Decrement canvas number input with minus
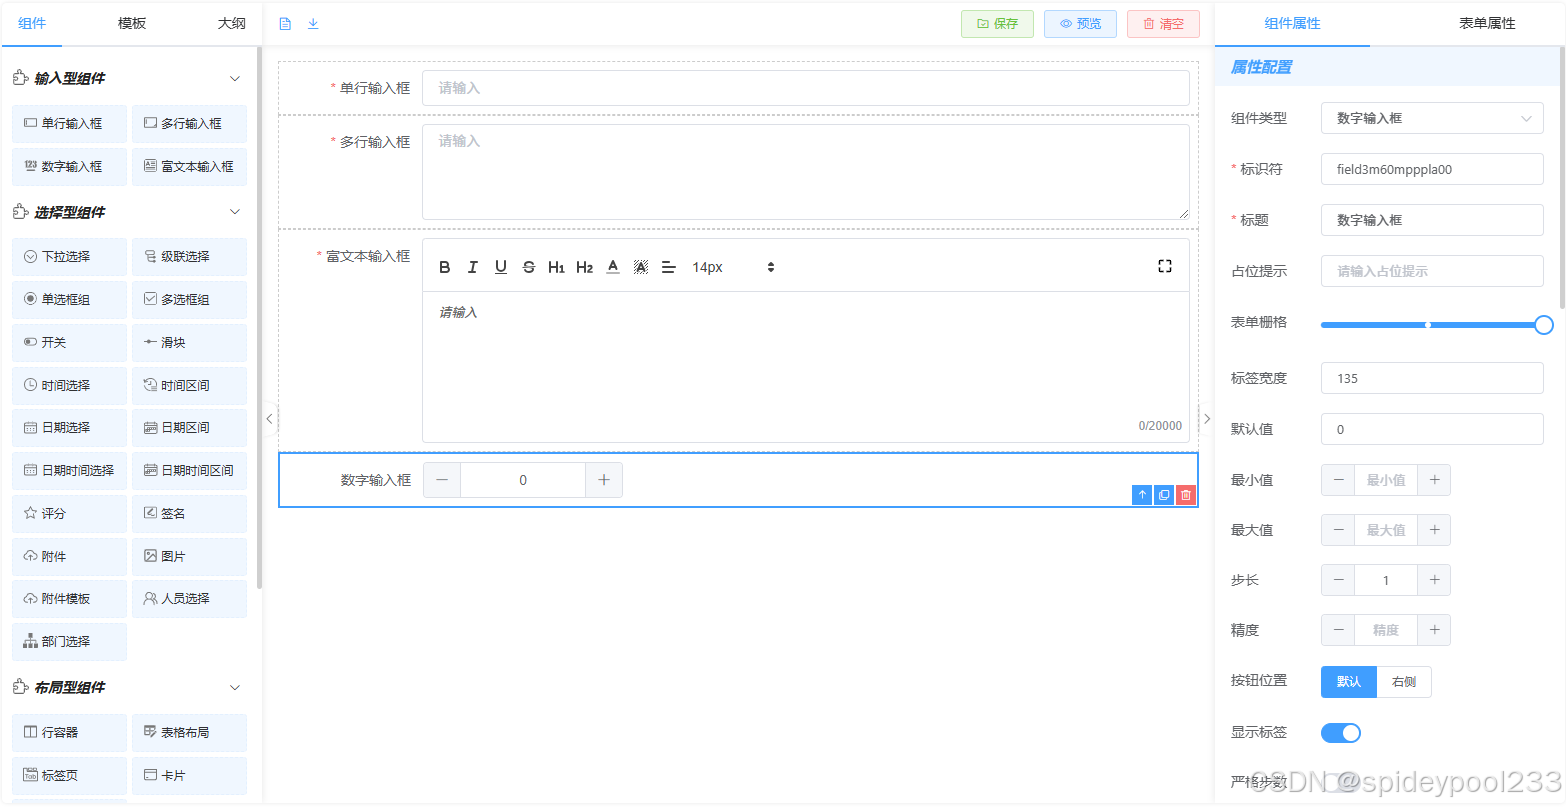 (x=442, y=480)
